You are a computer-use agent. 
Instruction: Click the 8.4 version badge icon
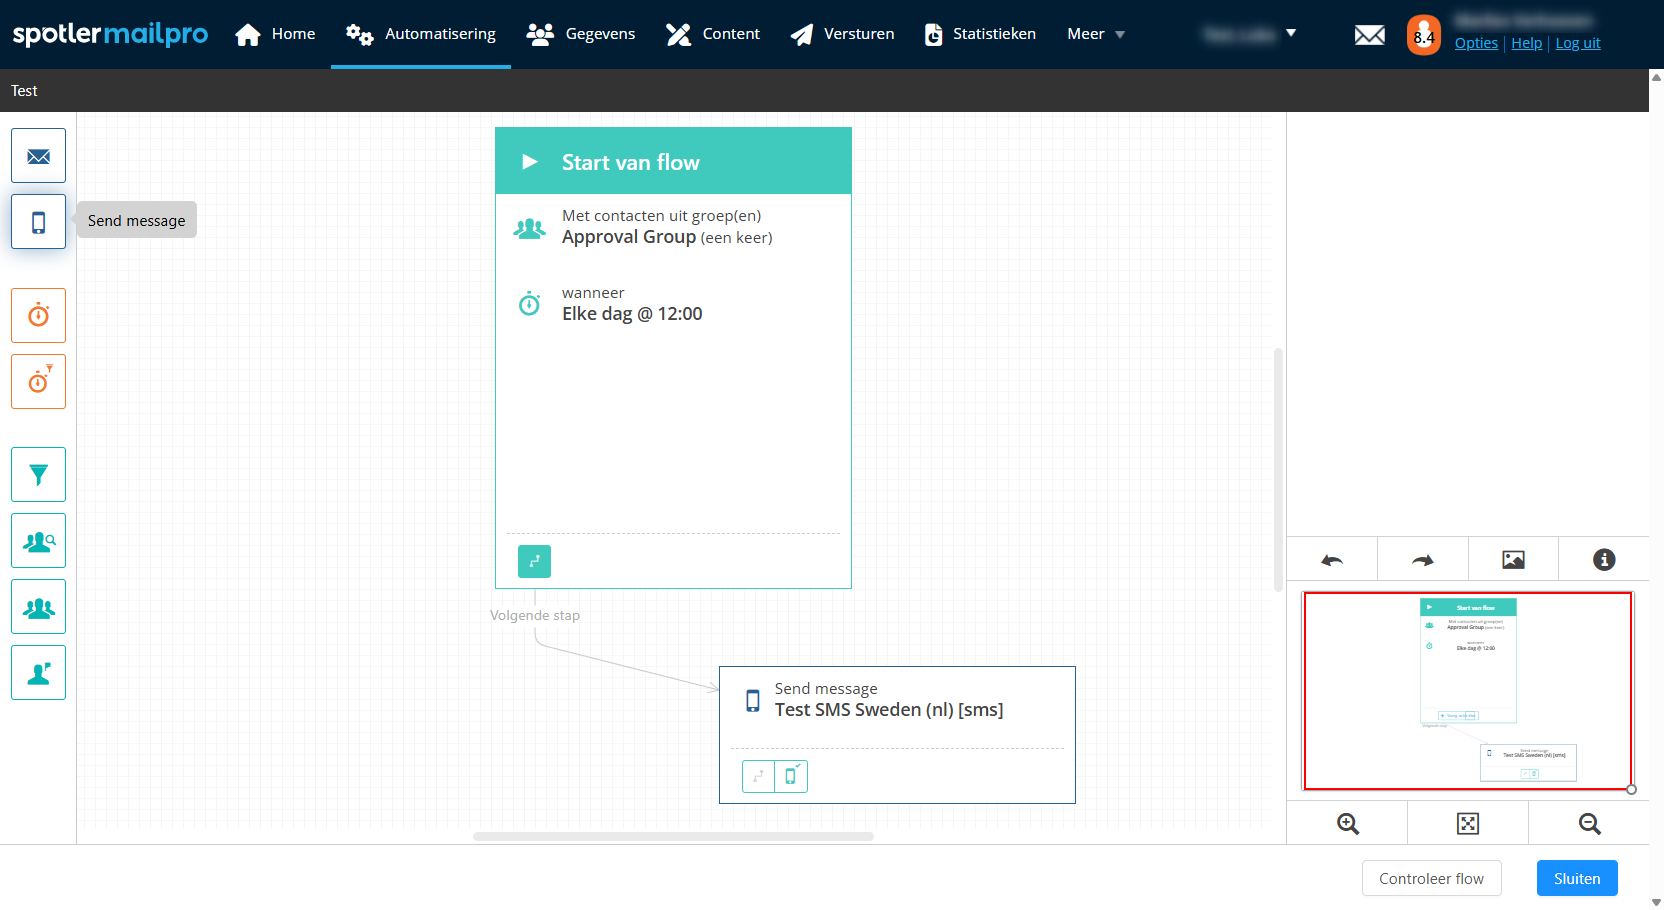pos(1424,35)
